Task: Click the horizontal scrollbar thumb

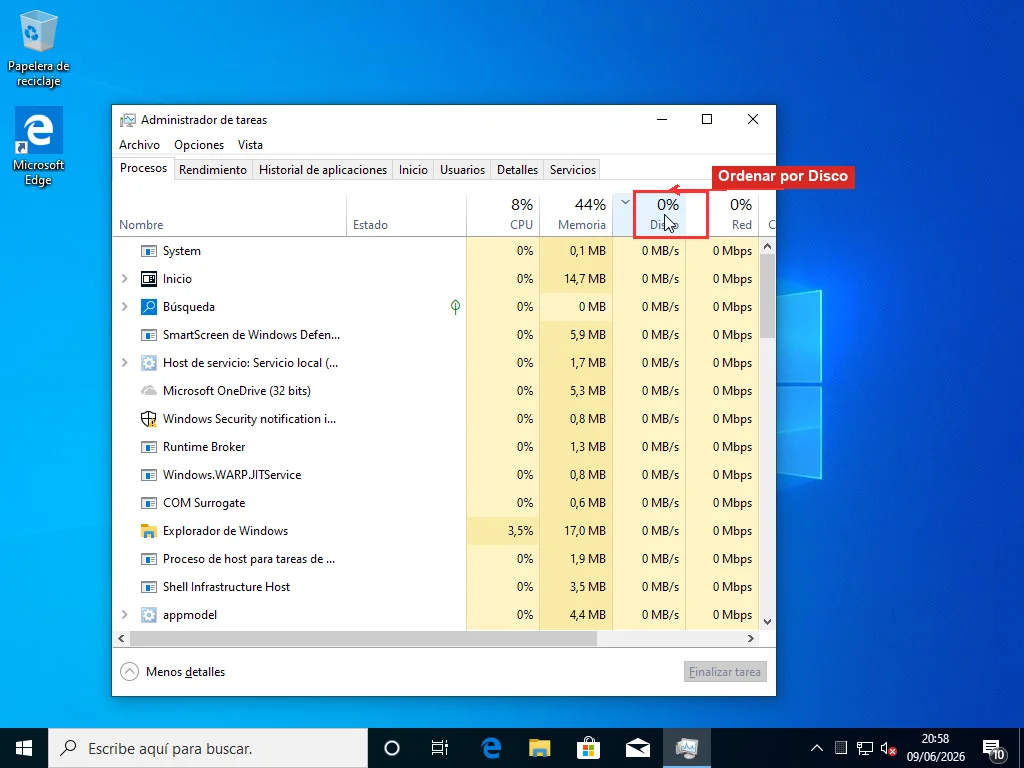Action: point(364,639)
